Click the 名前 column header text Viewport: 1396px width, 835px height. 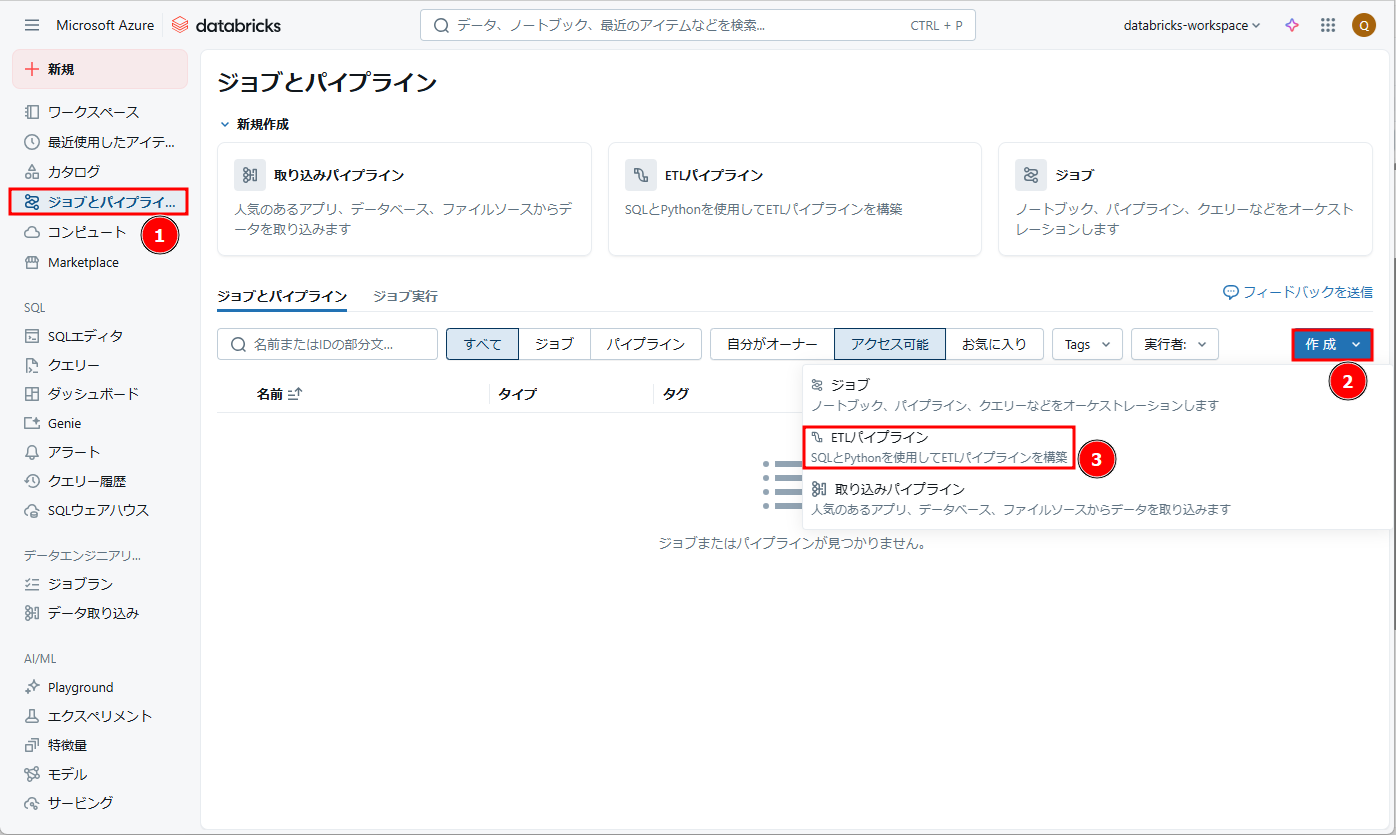(x=269, y=394)
